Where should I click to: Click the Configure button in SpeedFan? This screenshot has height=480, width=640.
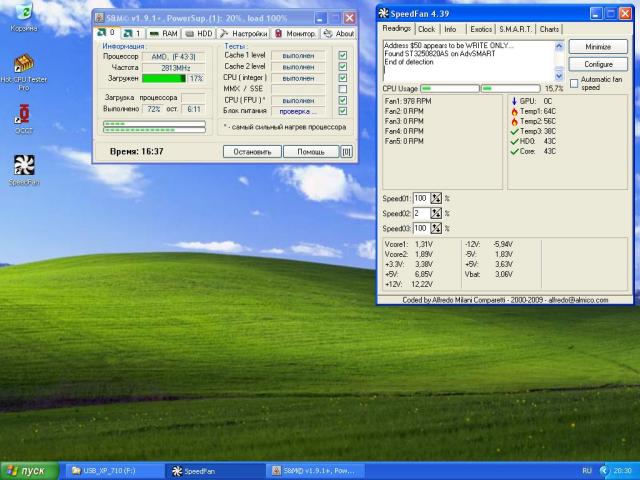point(598,64)
